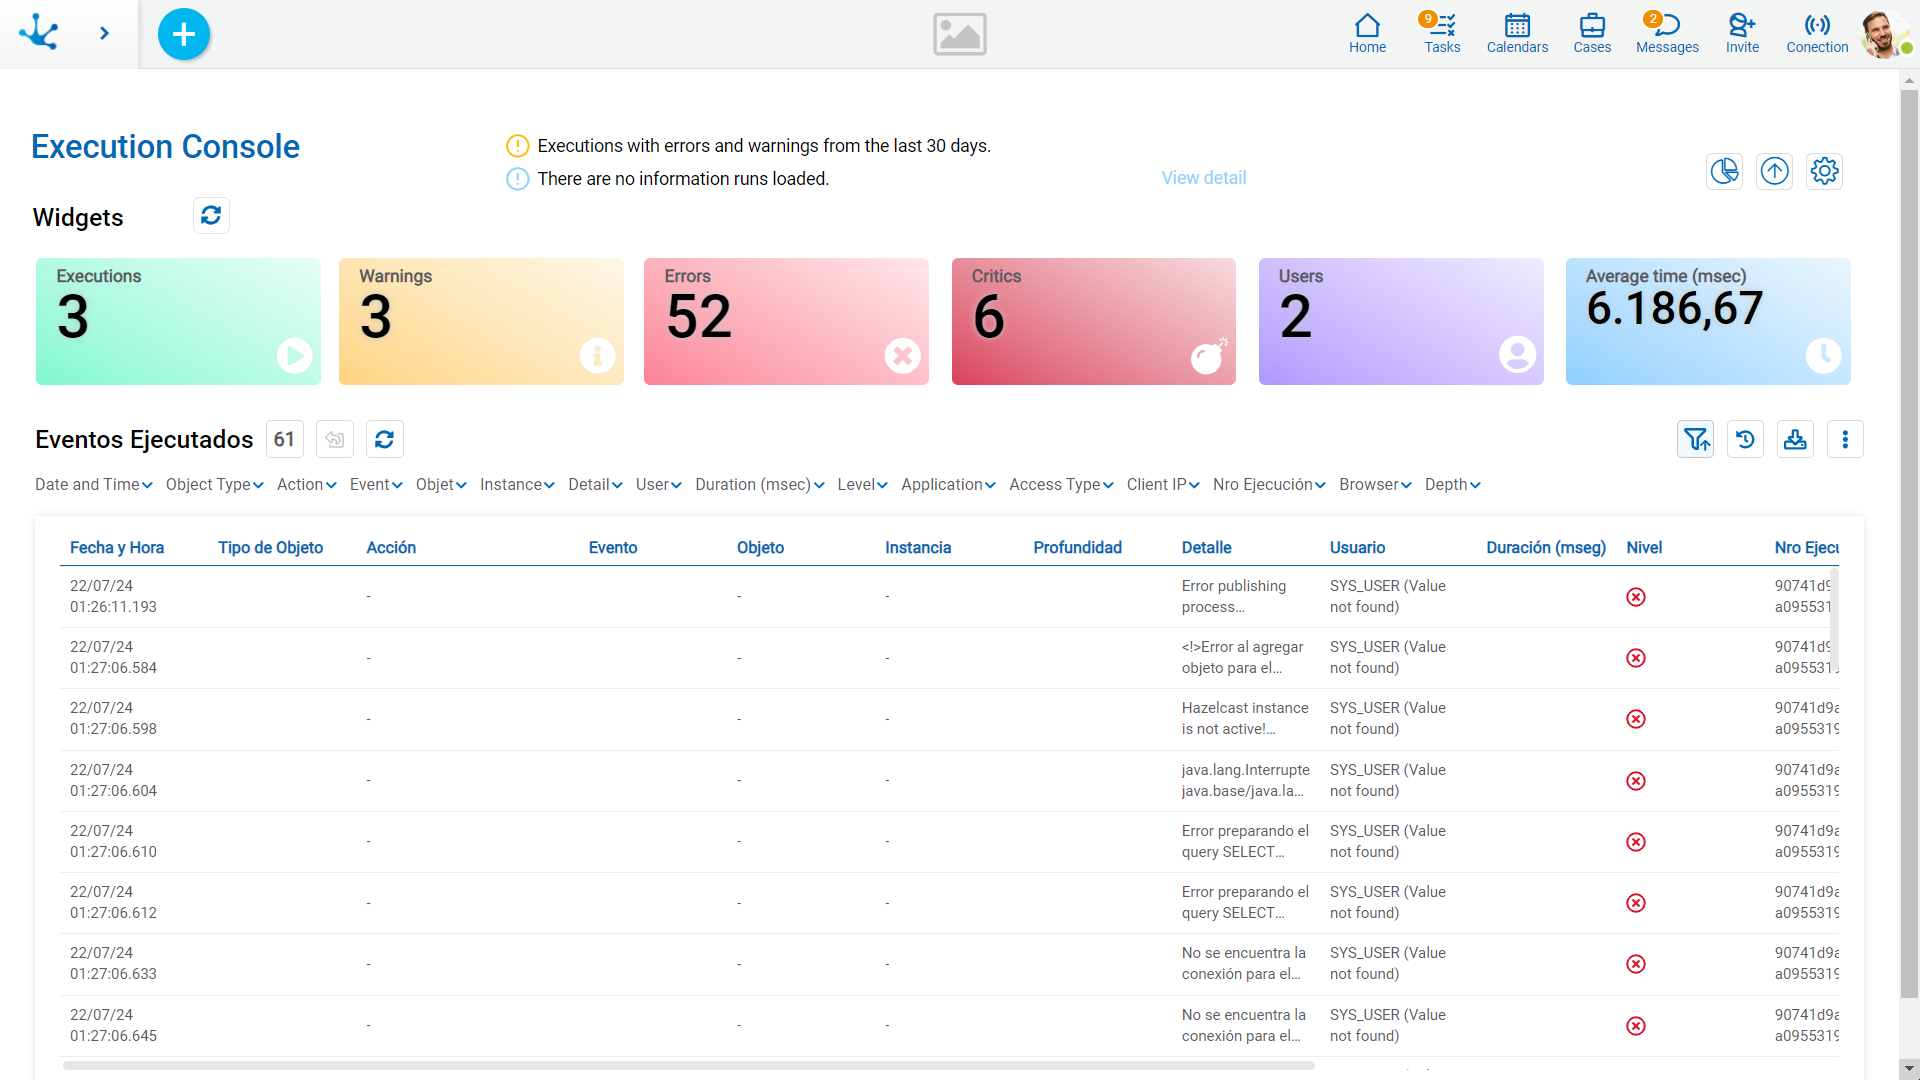Screen dimensions: 1920x1080
Task: Click the View detail link
Action: coord(1203,178)
